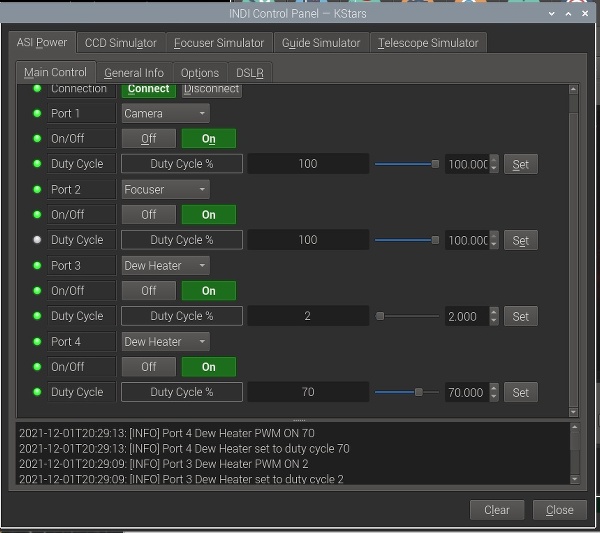Click the status LED beside Port 4
Screen dimensions: 600x533
(x=38, y=342)
